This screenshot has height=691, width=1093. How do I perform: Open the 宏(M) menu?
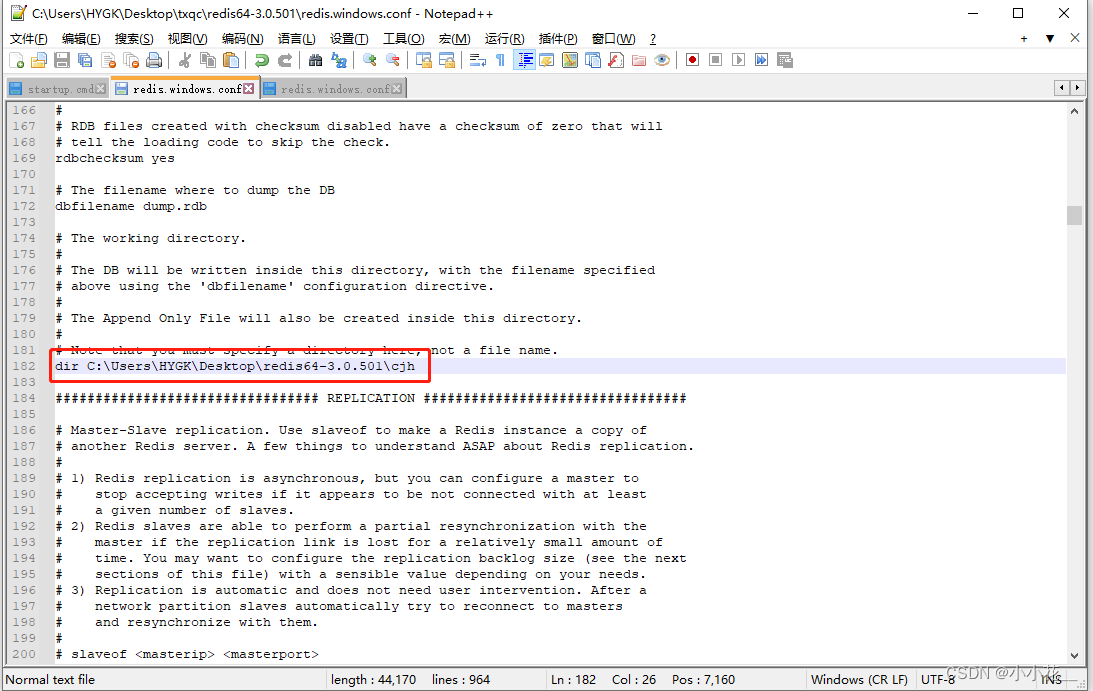(454, 39)
